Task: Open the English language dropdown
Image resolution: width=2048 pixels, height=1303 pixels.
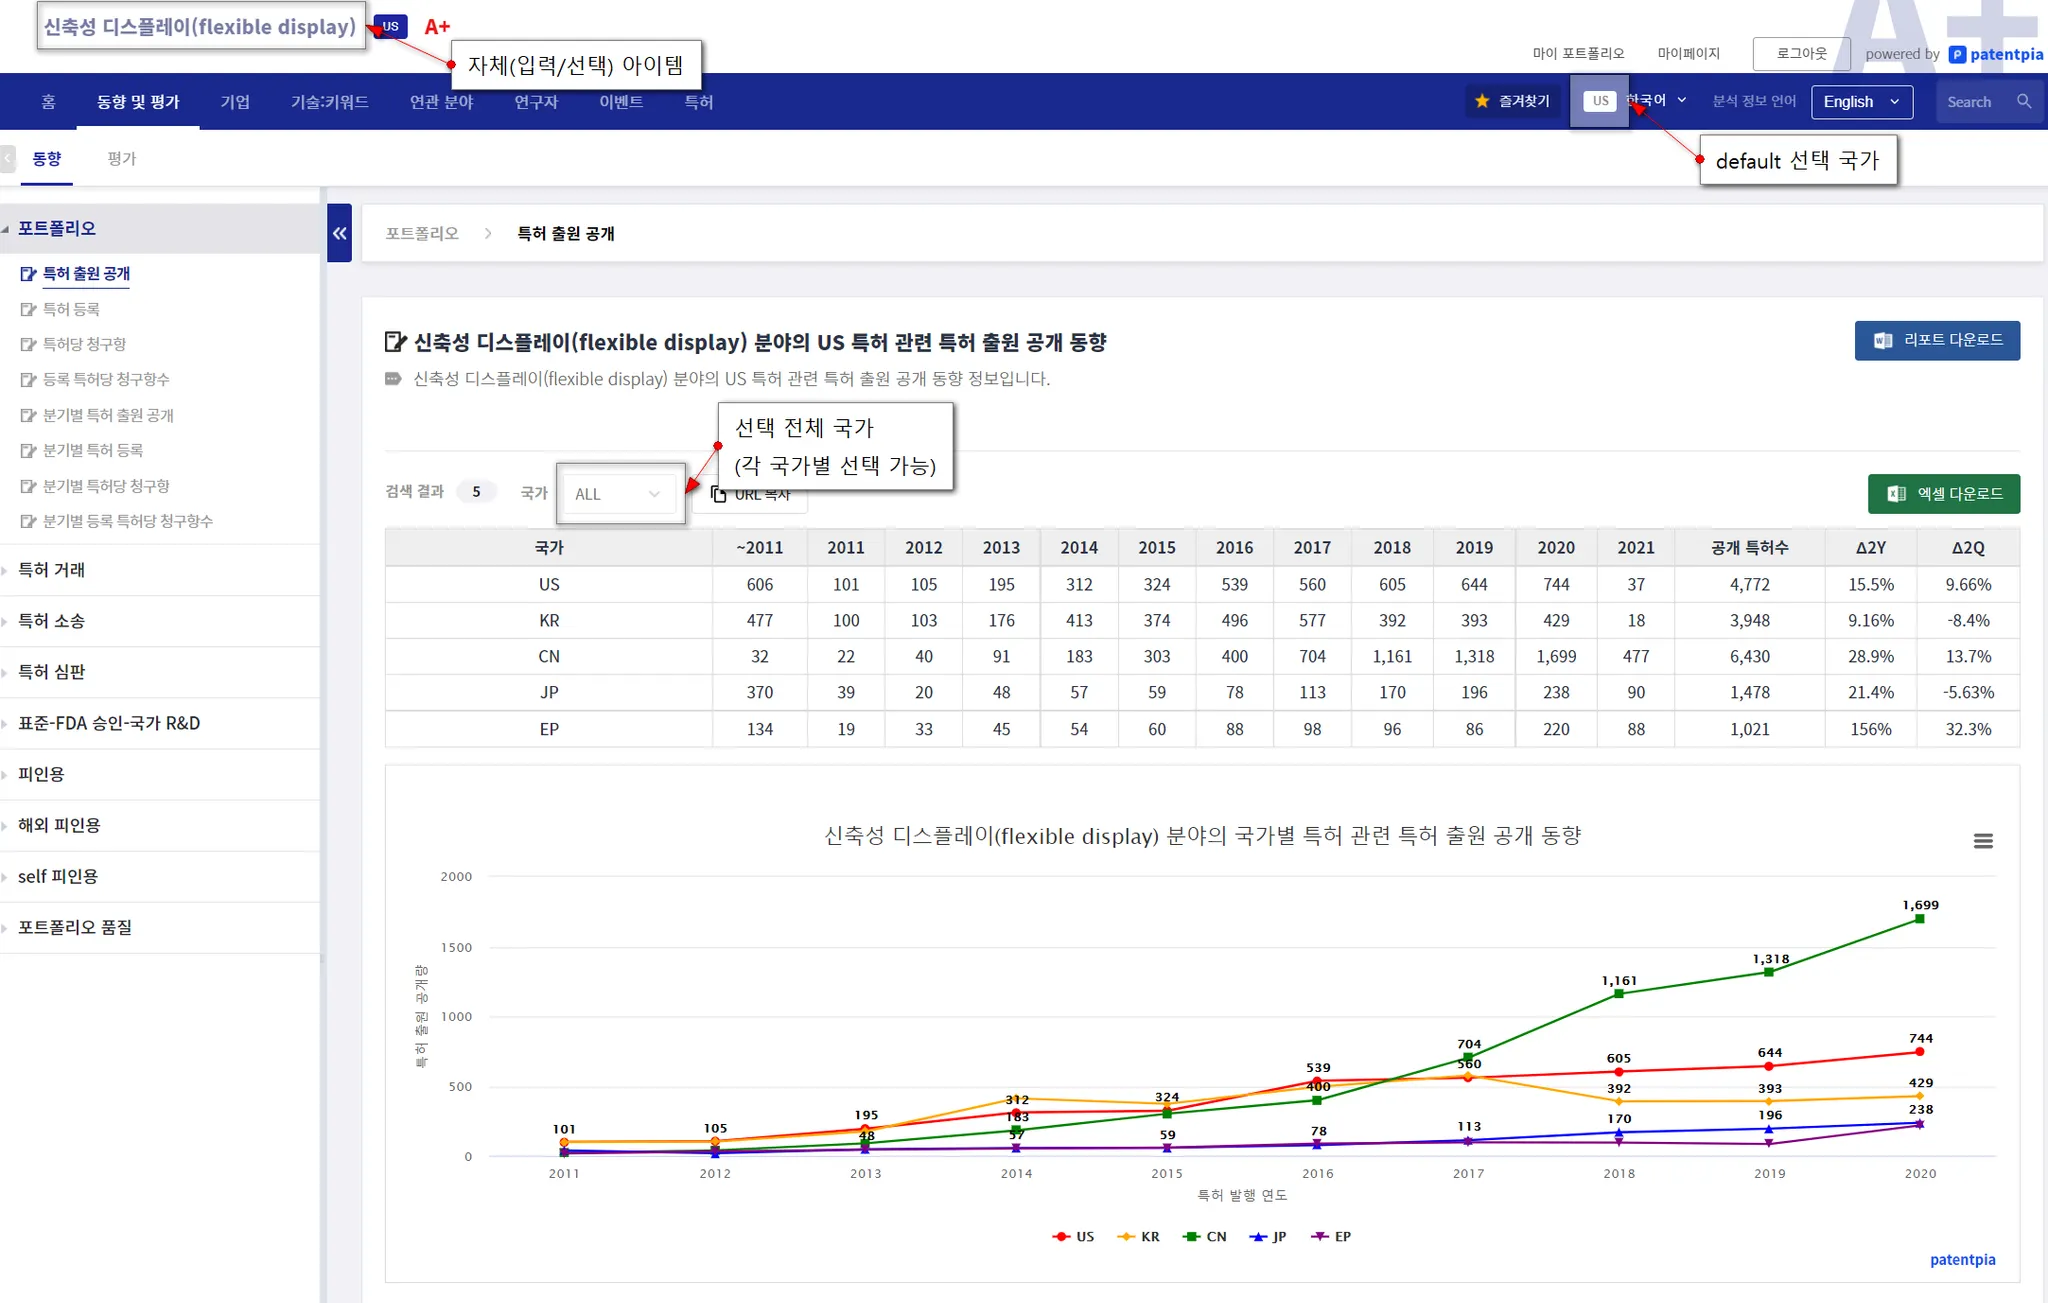Action: tap(1861, 102)
